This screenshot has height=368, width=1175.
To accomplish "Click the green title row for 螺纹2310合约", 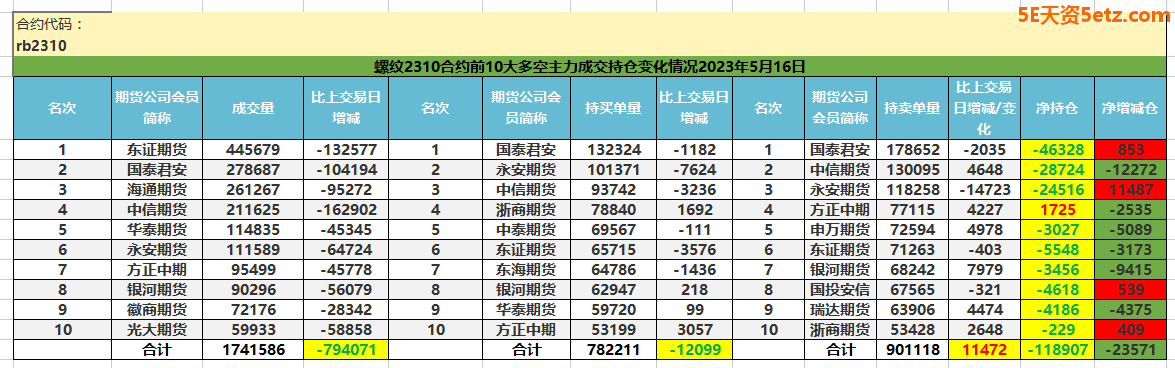I will coord(590,66).
